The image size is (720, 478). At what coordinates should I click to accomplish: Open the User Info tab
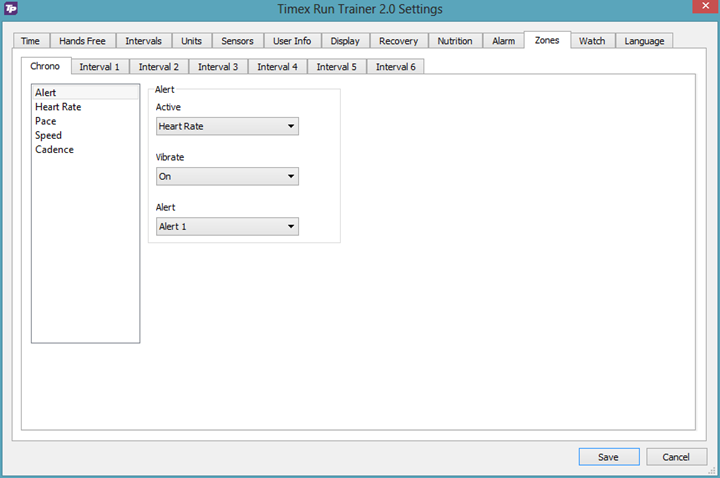pos(292,41)
